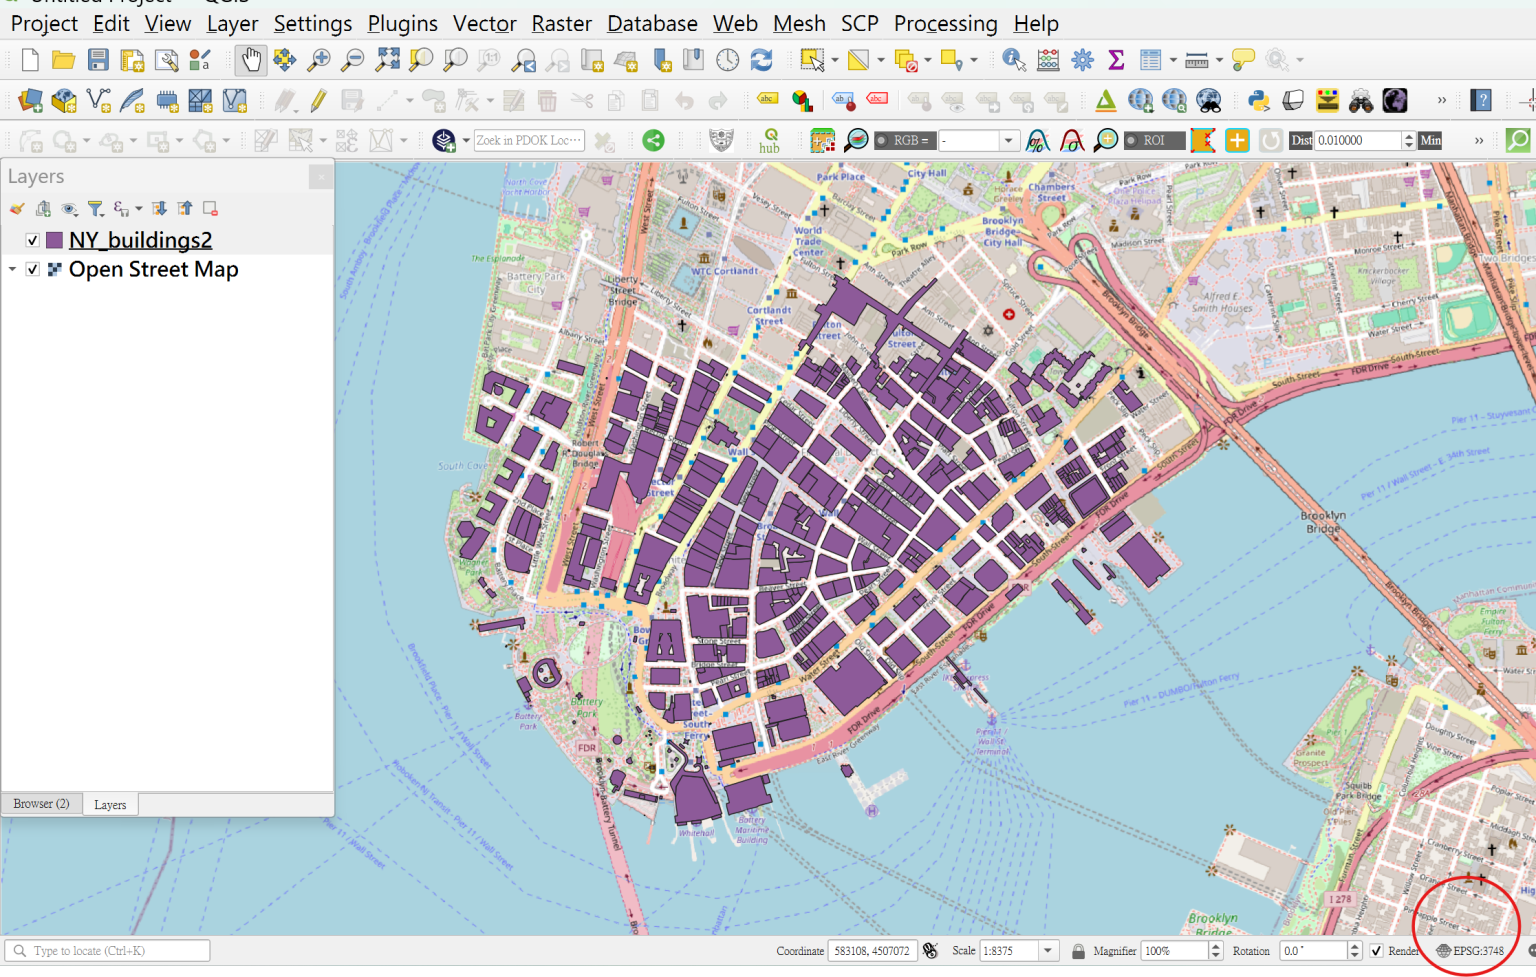Click the Show Statistical Summary sigma icon

(1115, 59)
